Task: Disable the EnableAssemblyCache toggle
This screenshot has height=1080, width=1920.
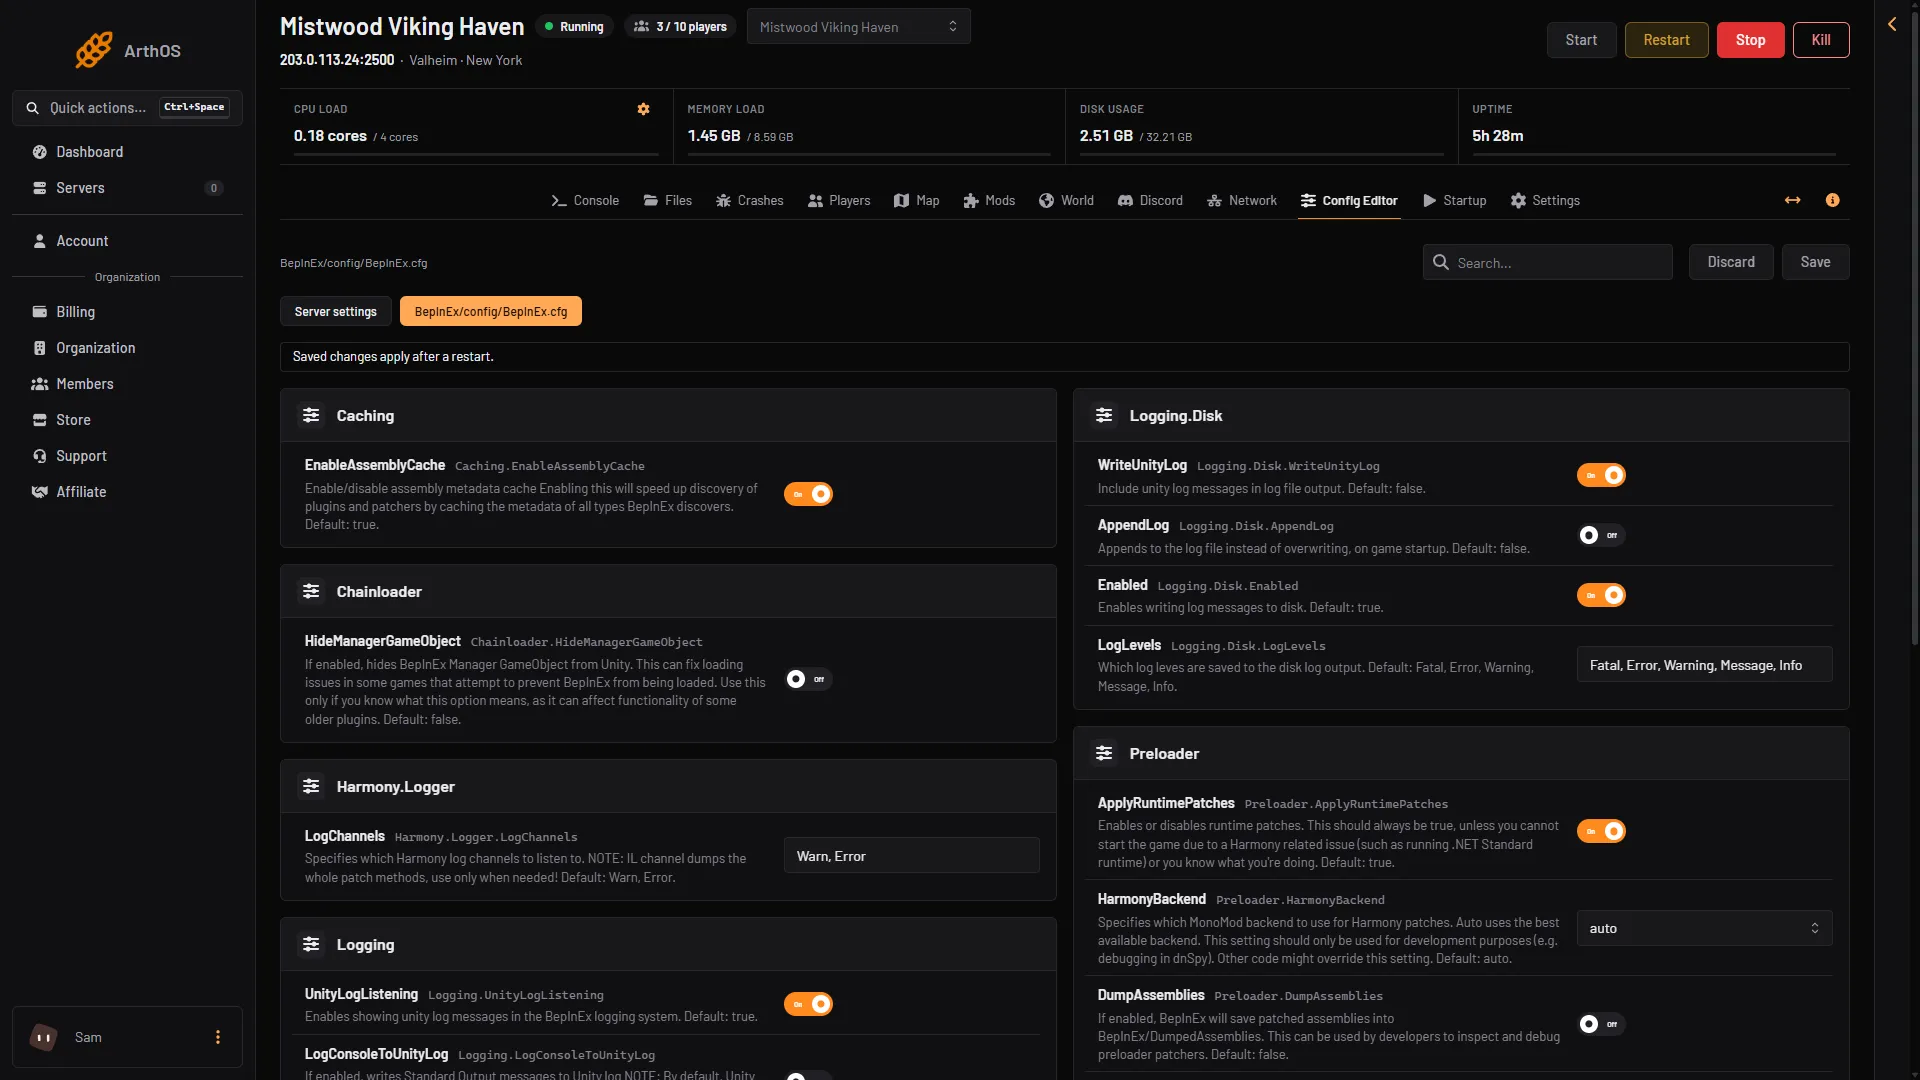Action: (x=808, y=494)
